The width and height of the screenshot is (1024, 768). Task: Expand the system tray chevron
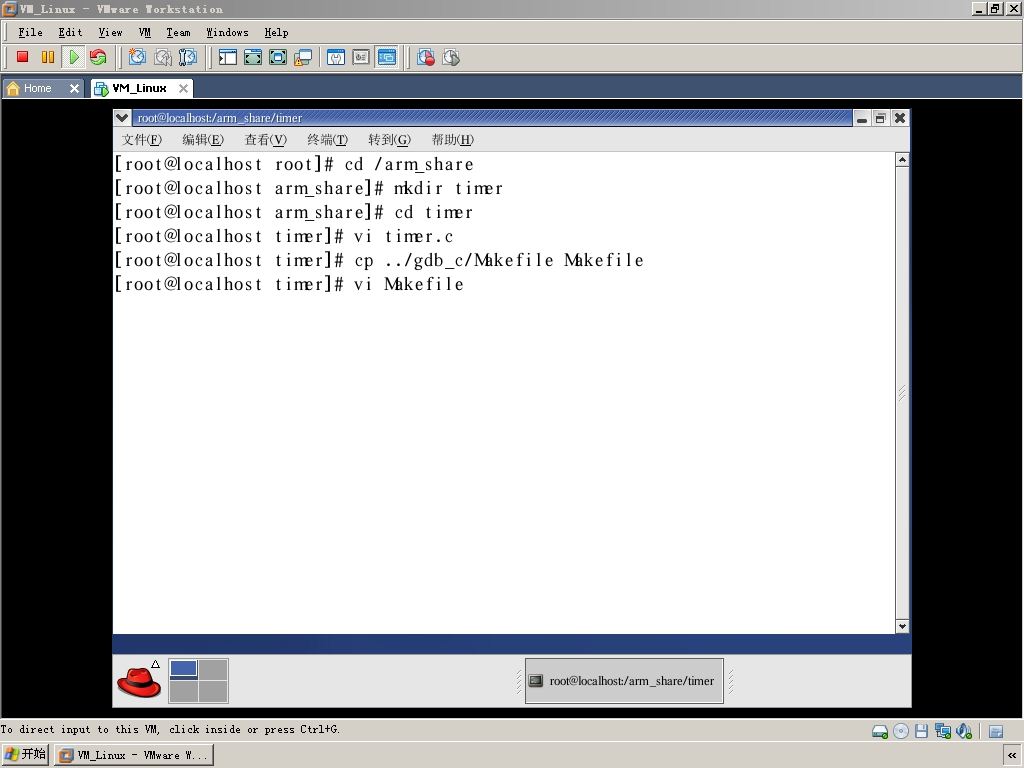[1012, 755]
